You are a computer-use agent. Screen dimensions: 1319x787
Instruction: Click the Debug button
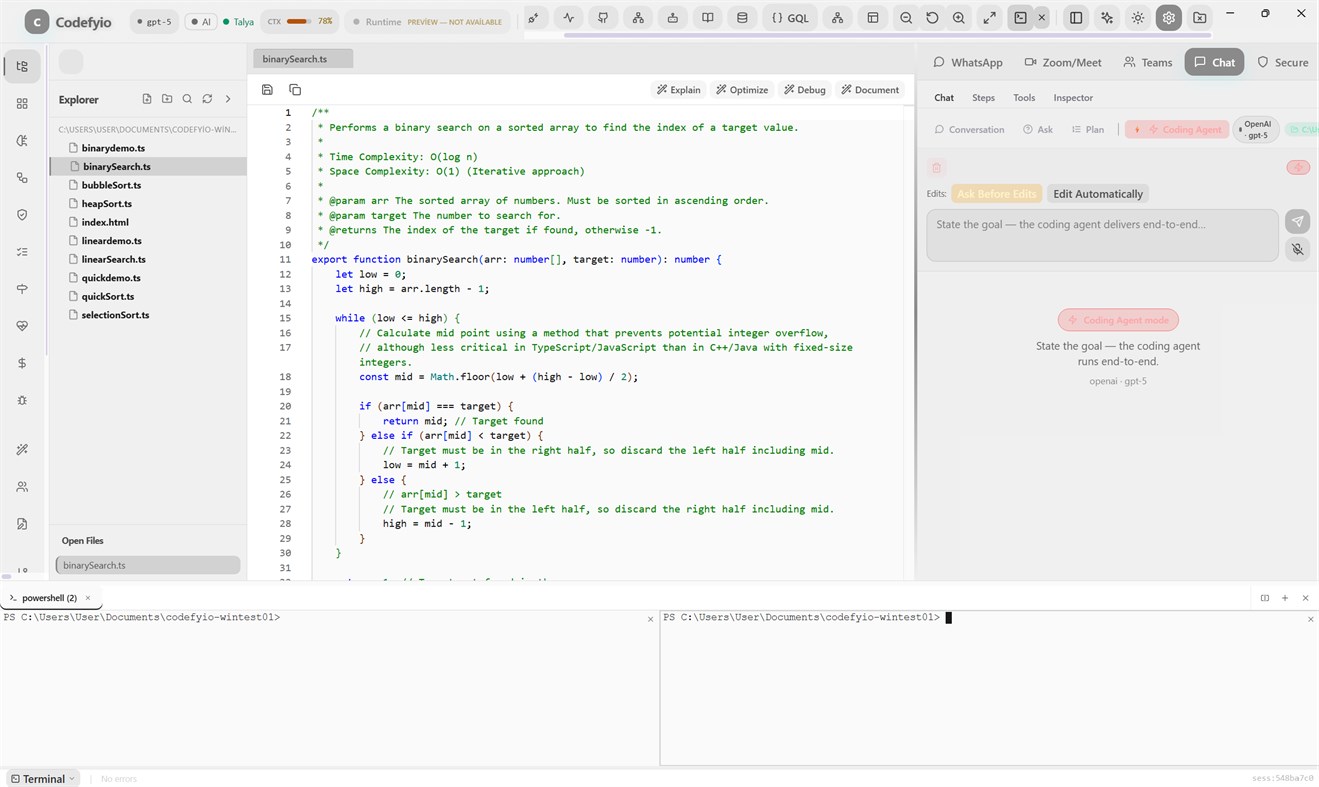(804, 90)
